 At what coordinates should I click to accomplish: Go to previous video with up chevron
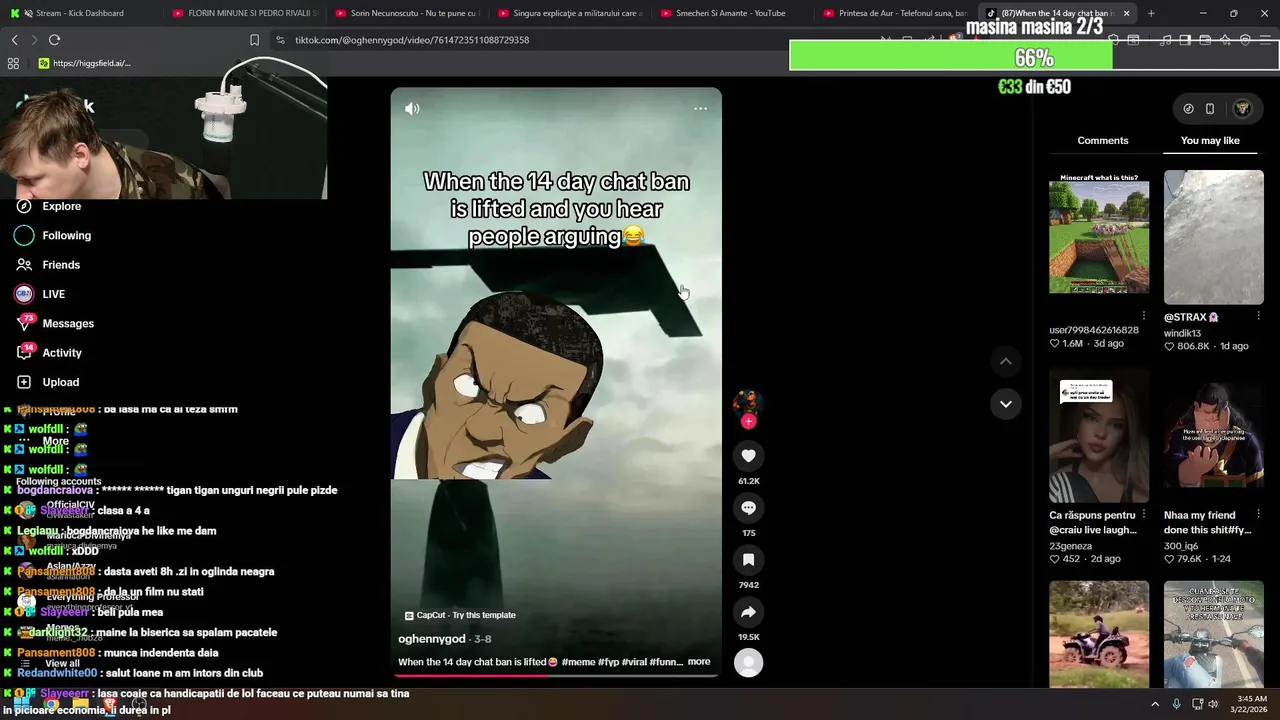pyautogui.click(x=1006, y=361)
